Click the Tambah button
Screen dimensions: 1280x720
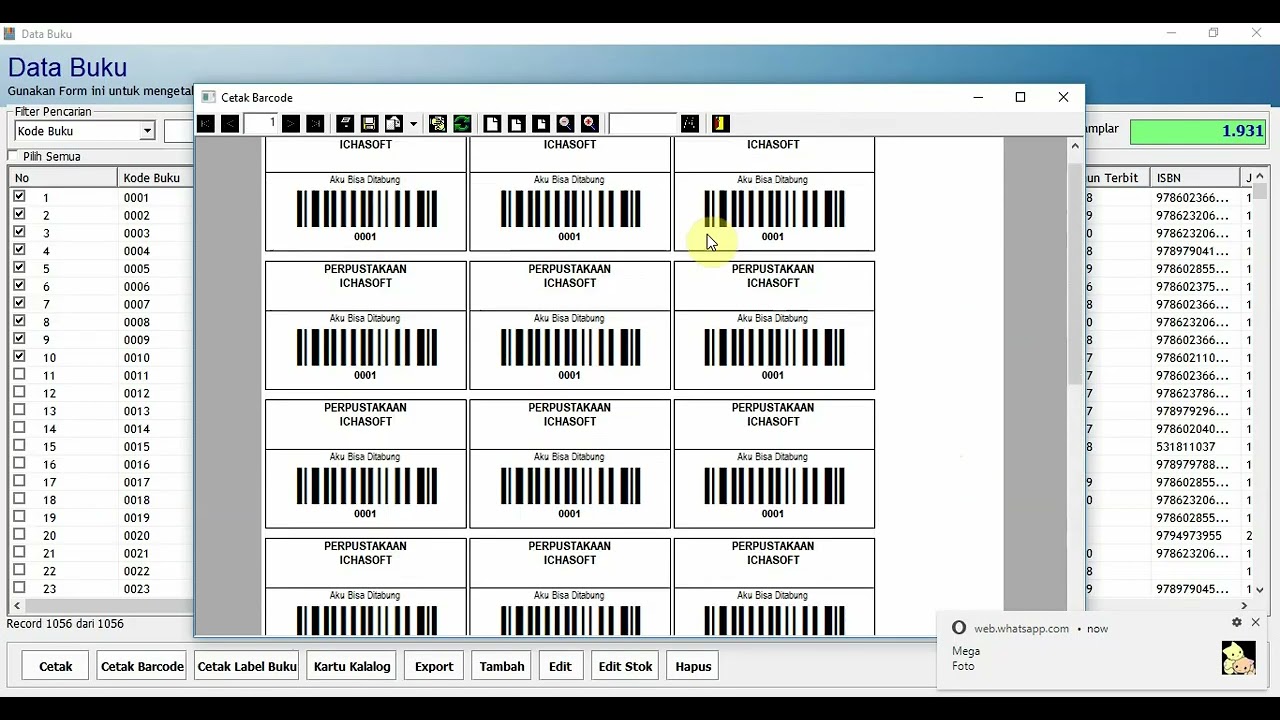point(502,666)
